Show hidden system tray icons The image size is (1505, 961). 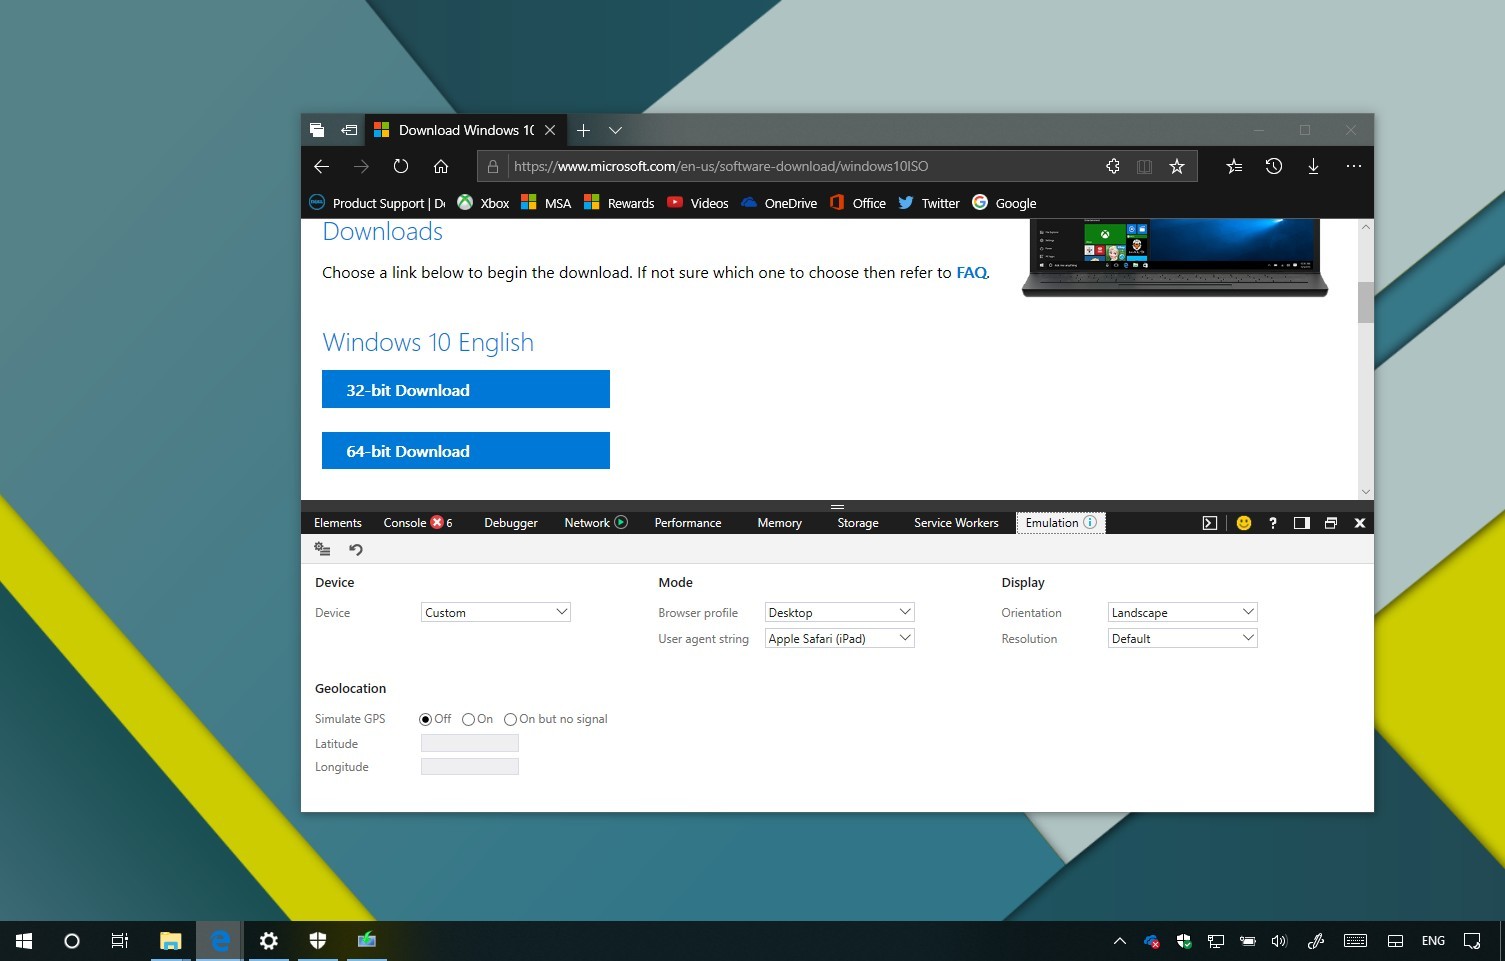[1120, 941]
